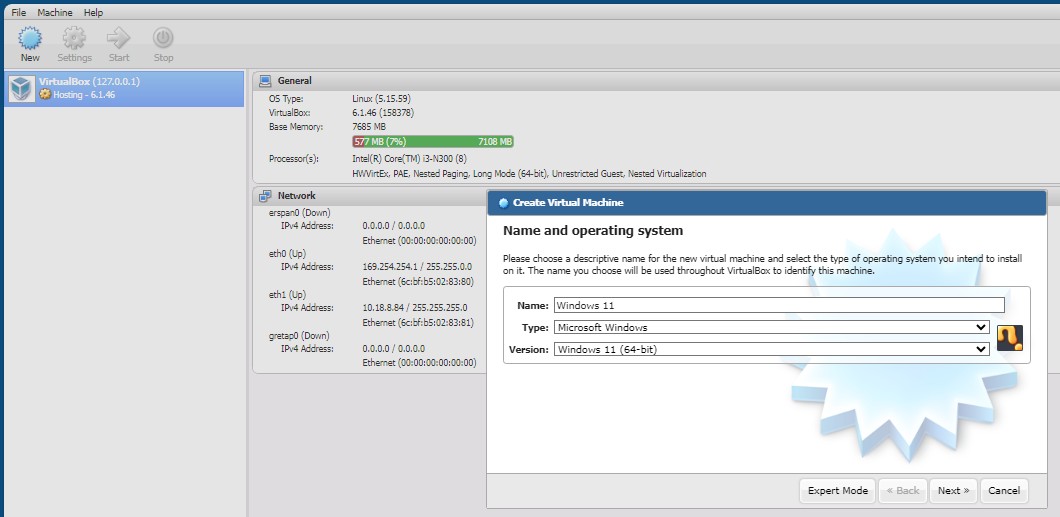This screenshot has width=1060, height=517.
Task: Click the eth0 (Up) interface label
Action: pos(287,254)
